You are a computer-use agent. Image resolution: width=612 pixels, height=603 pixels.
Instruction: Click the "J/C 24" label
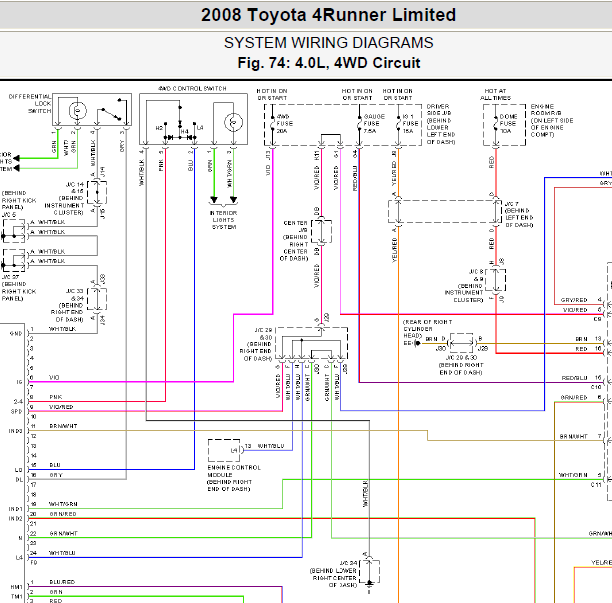(349, 563)
